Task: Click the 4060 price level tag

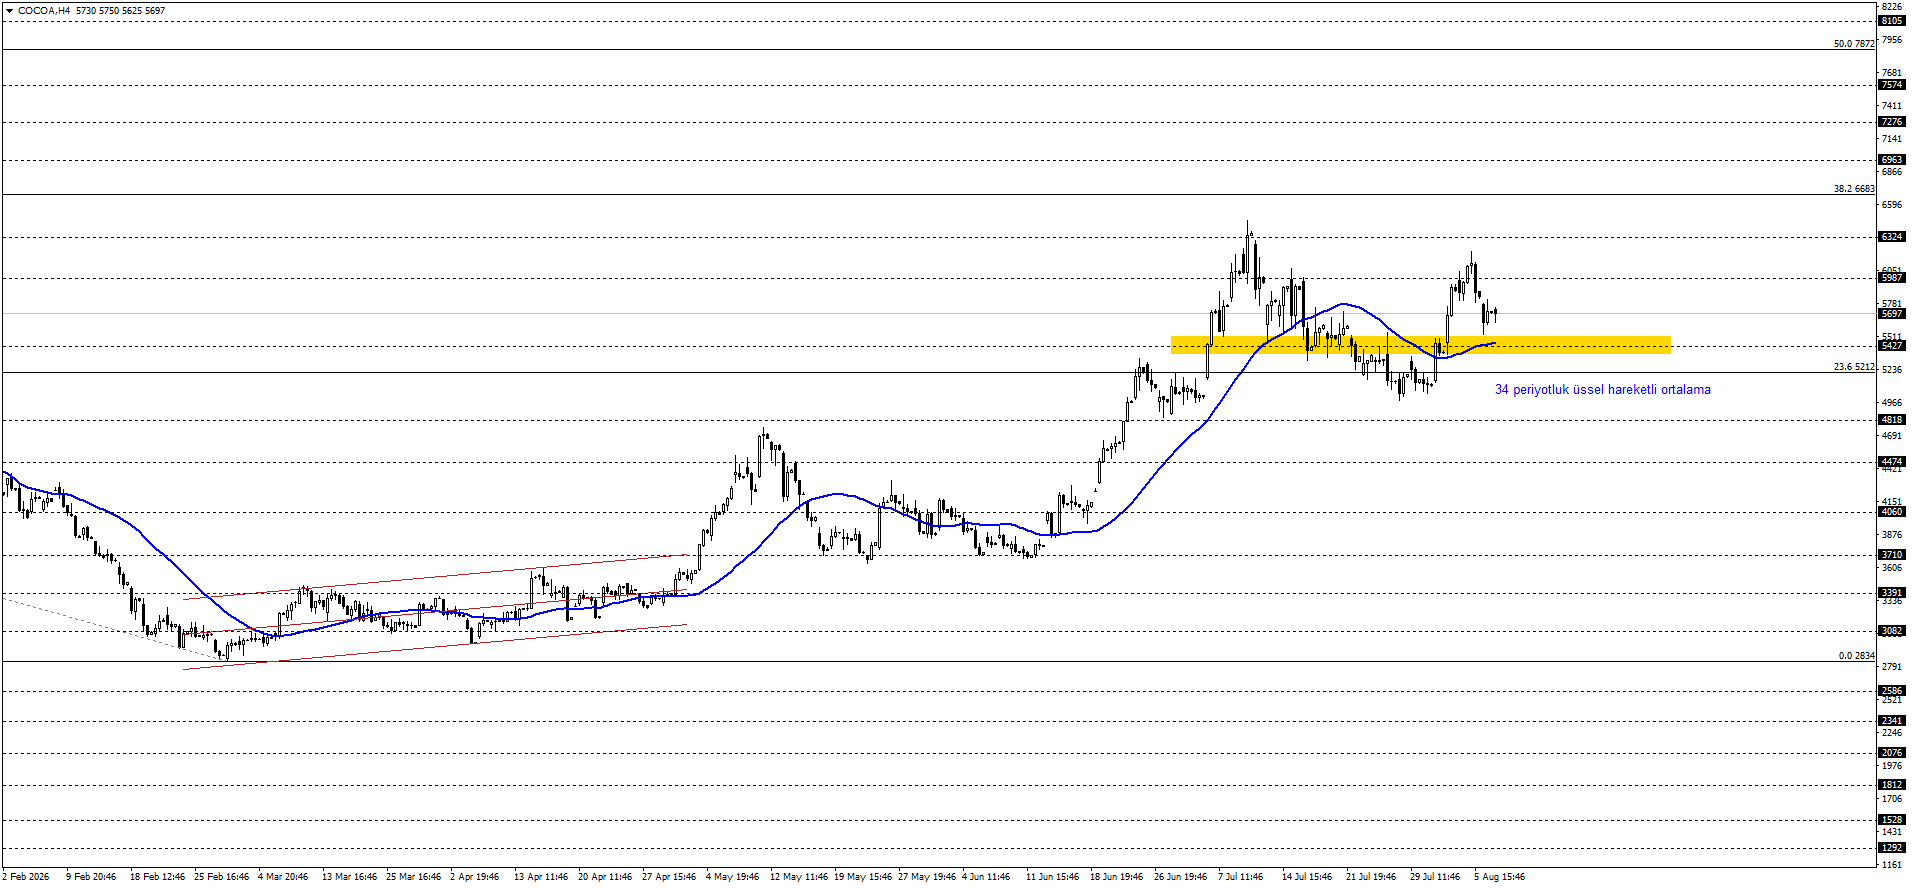Action: (x=1892, y=512)
